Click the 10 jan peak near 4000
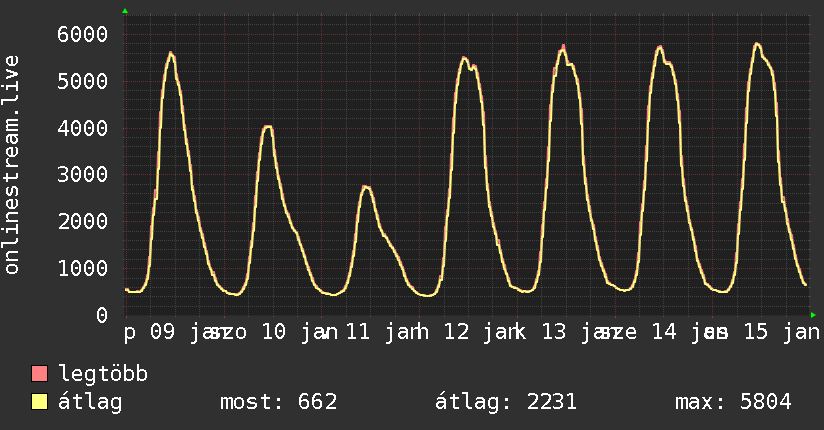 click(x=268, y=127)
